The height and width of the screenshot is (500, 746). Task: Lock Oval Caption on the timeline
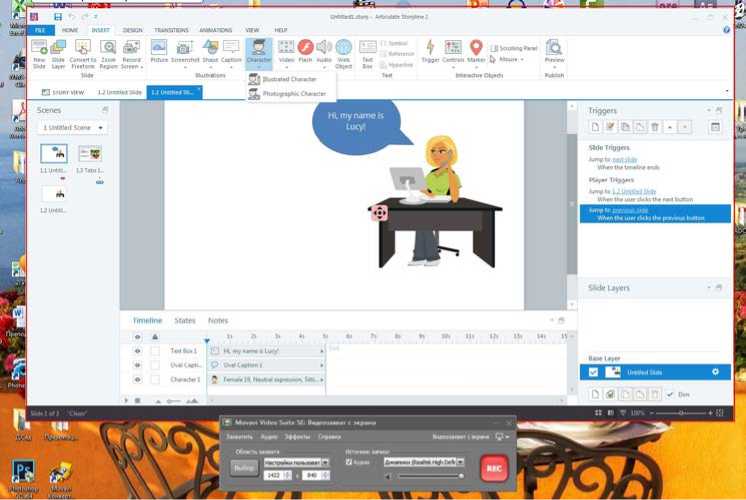coord(155,365)
